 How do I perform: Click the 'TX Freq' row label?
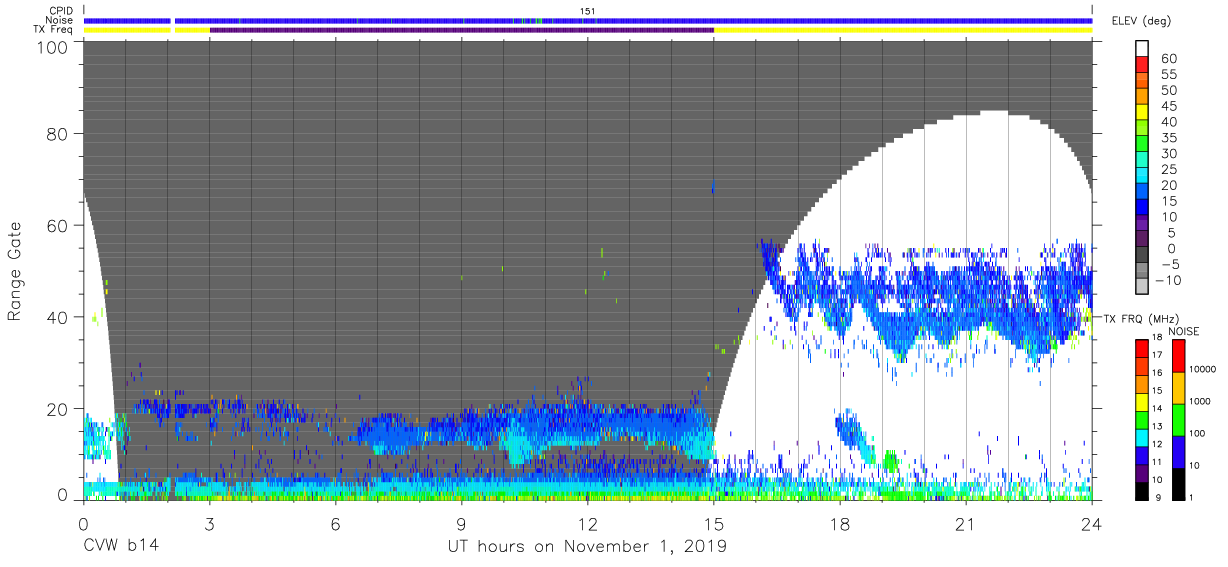tap(55, 30)
